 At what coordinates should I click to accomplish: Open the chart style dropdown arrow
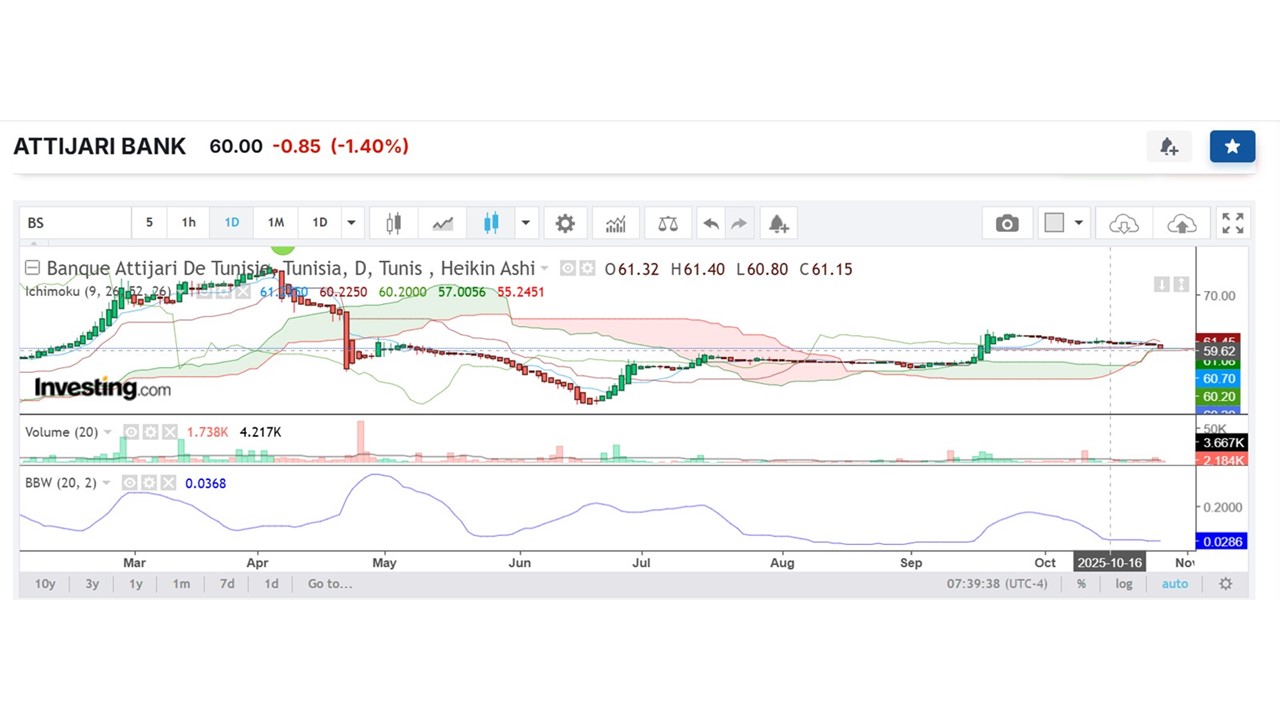pos(525,223)
